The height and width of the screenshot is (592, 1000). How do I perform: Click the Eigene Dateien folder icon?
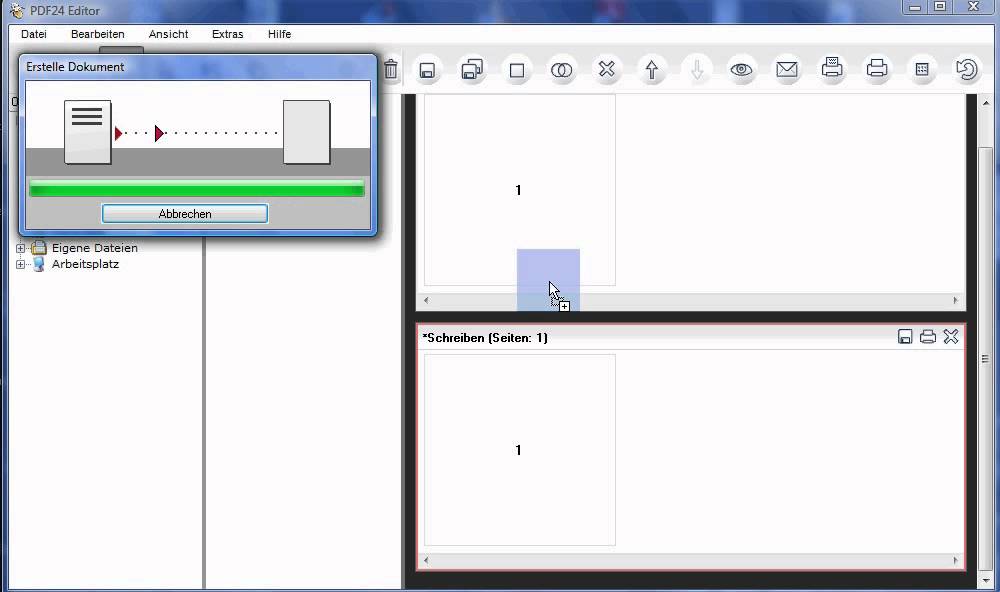tap(39, 248)
